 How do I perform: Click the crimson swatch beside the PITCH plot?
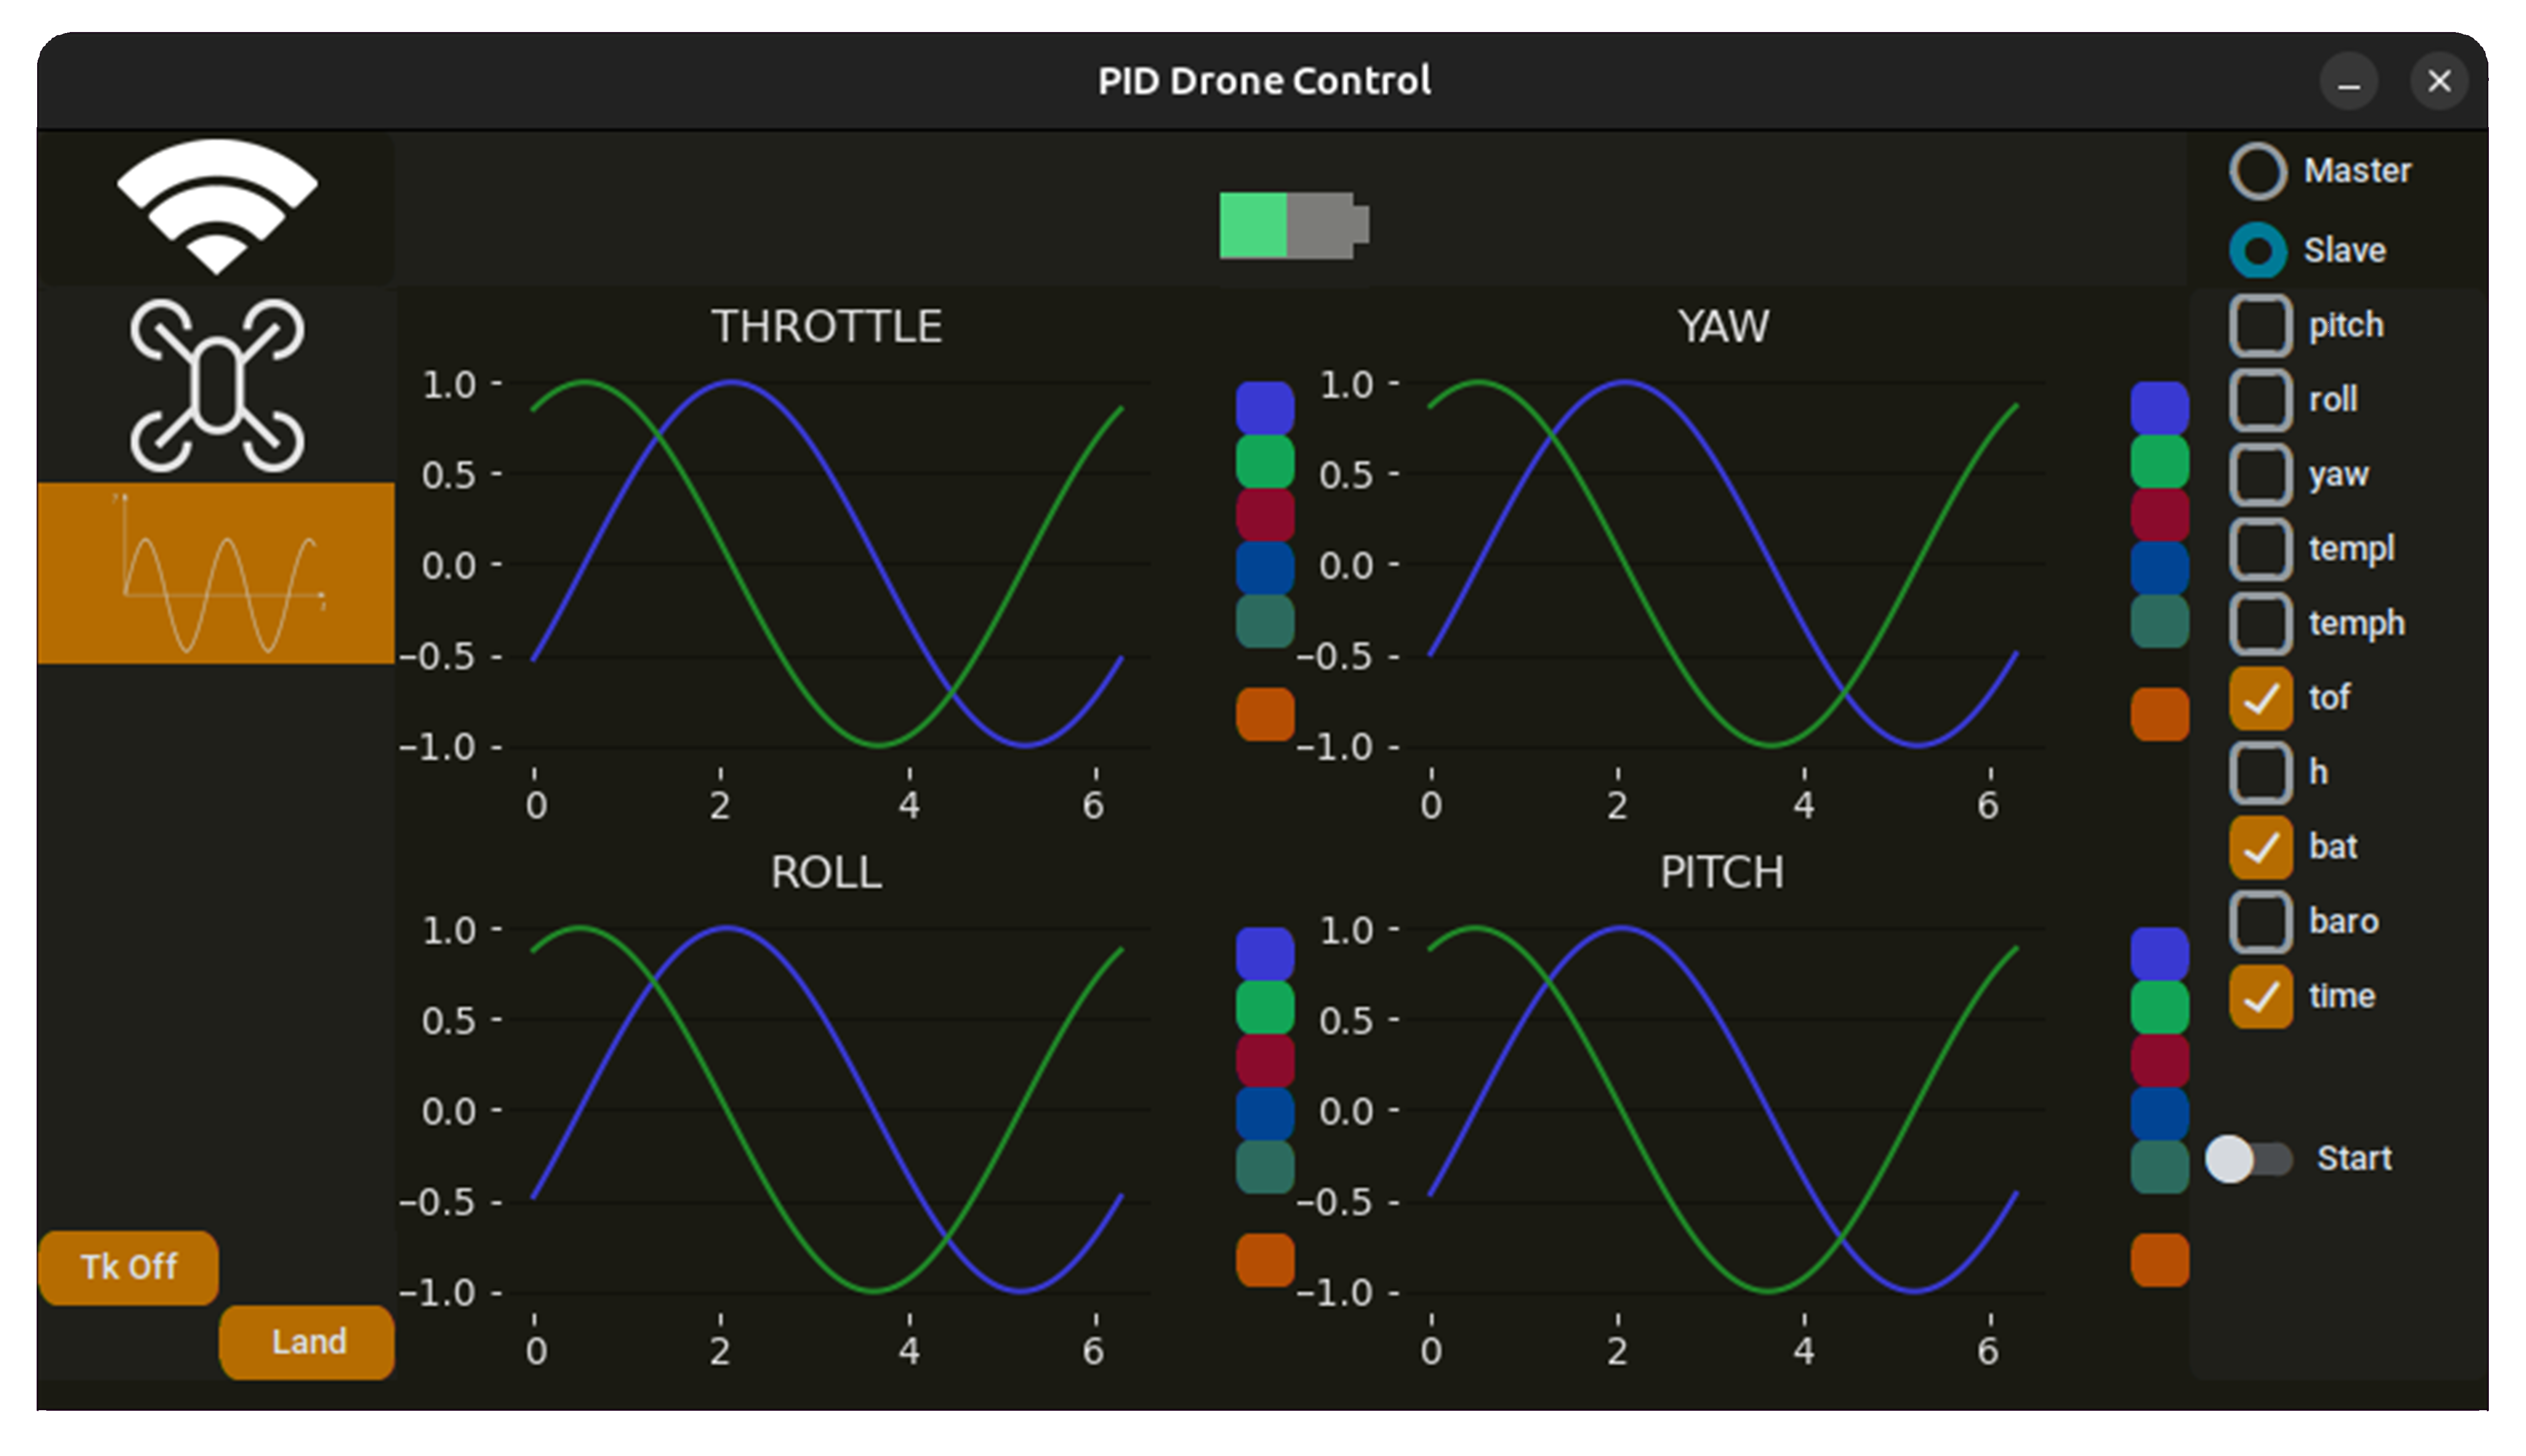2159,1060
